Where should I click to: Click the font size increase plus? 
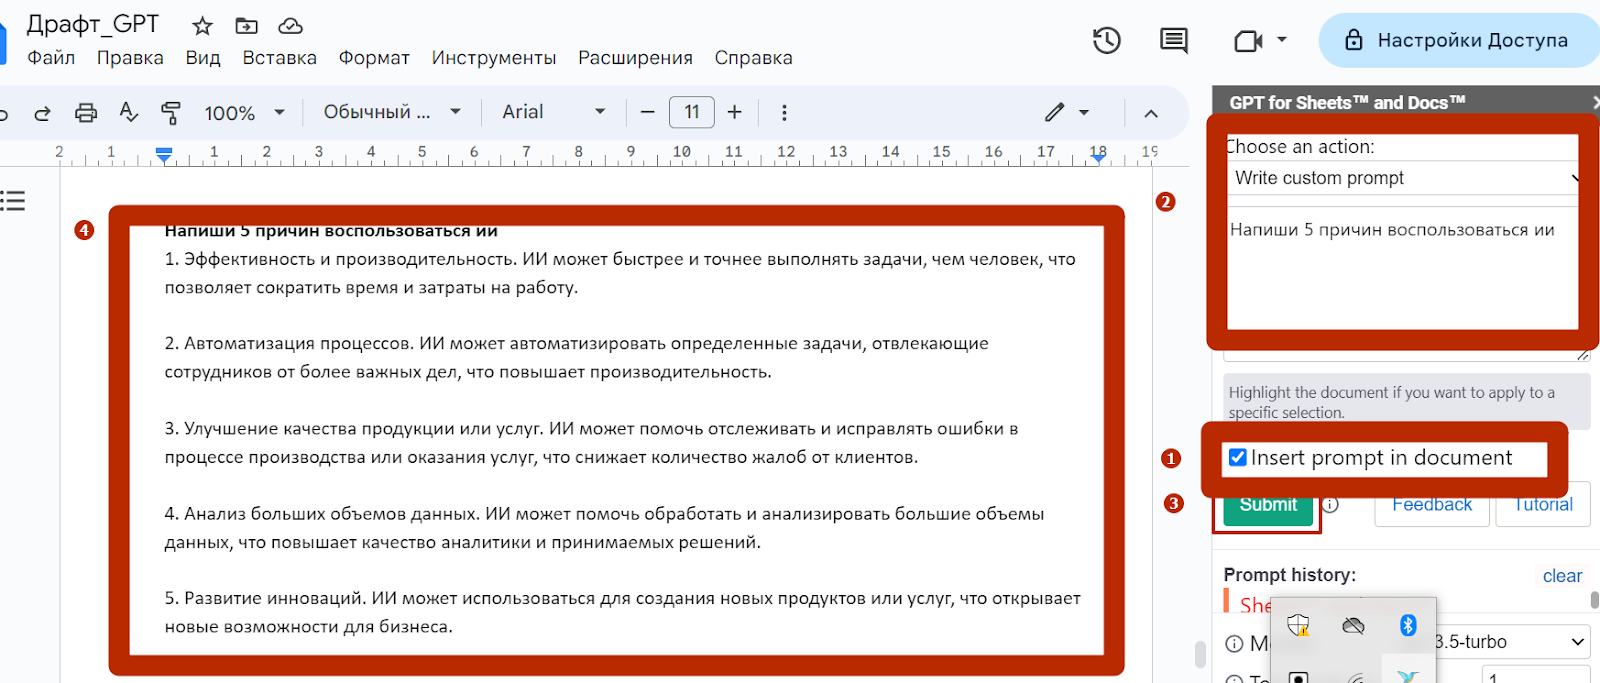point(735,112)
